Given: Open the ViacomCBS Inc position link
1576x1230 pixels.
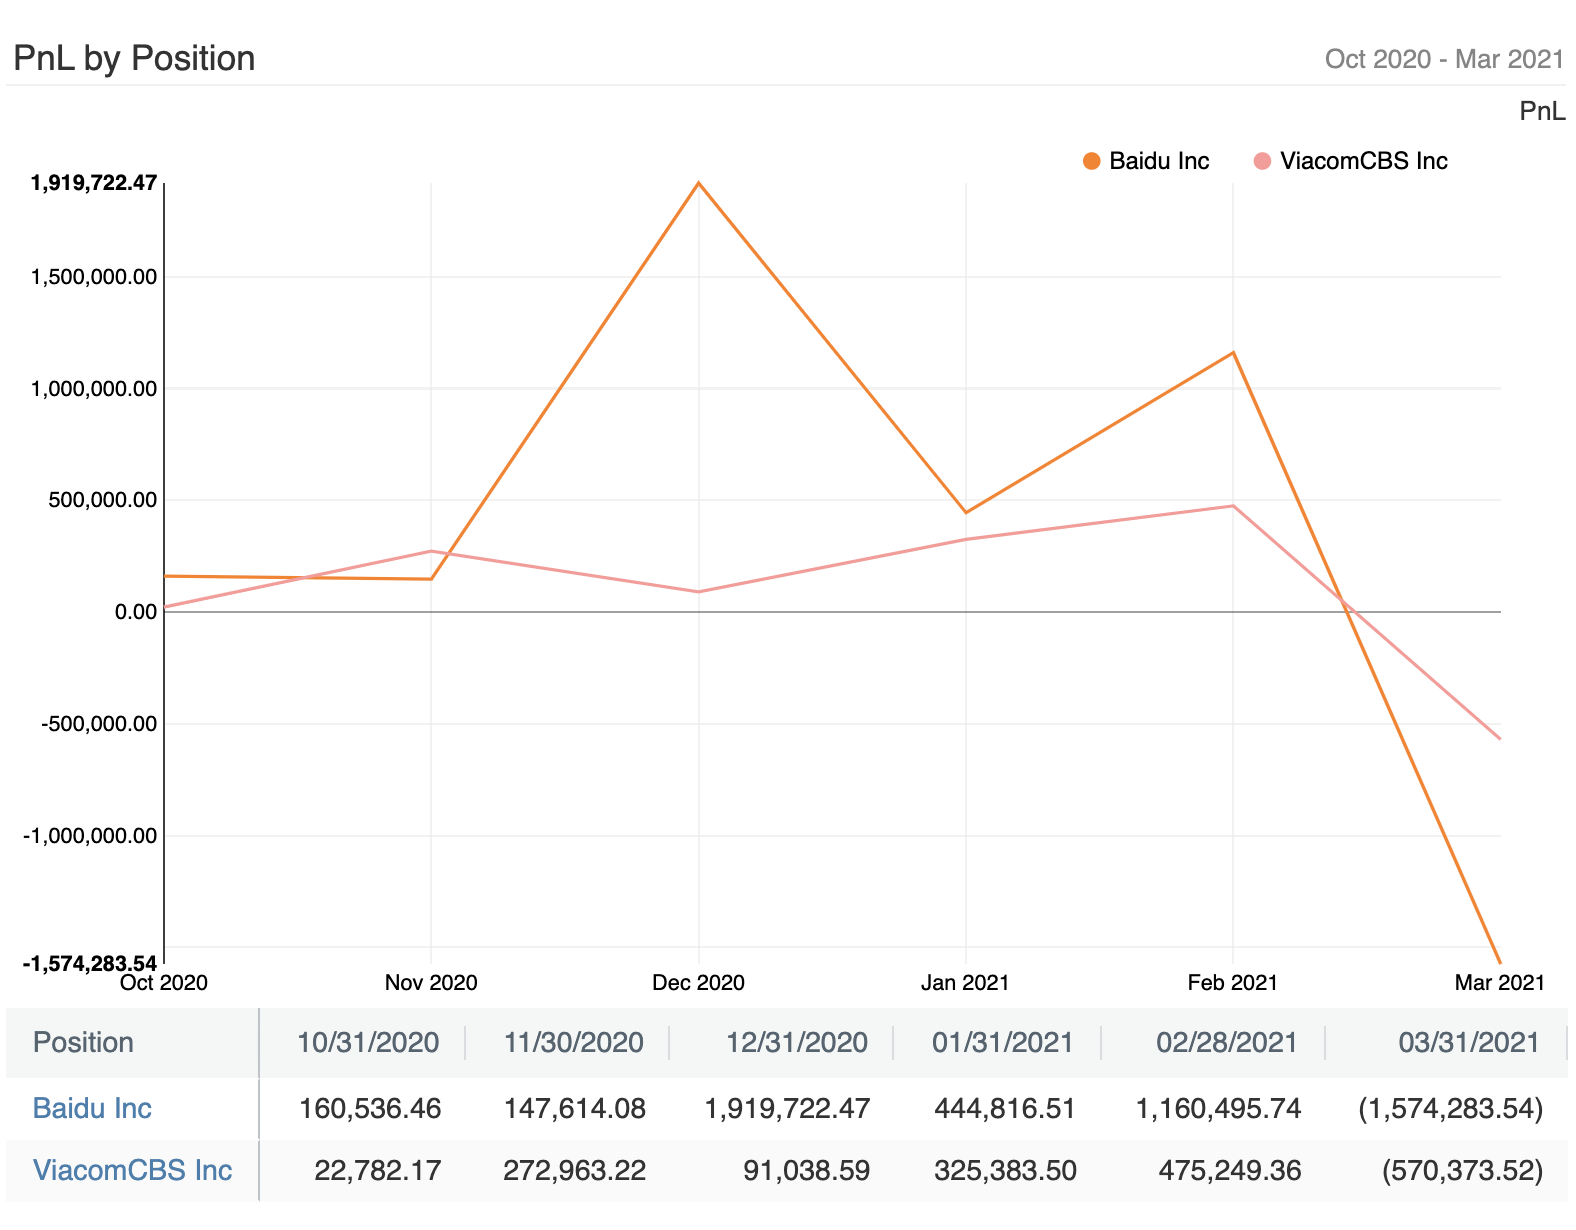Looking at the screenshot, I should (x=132, y=1170).
